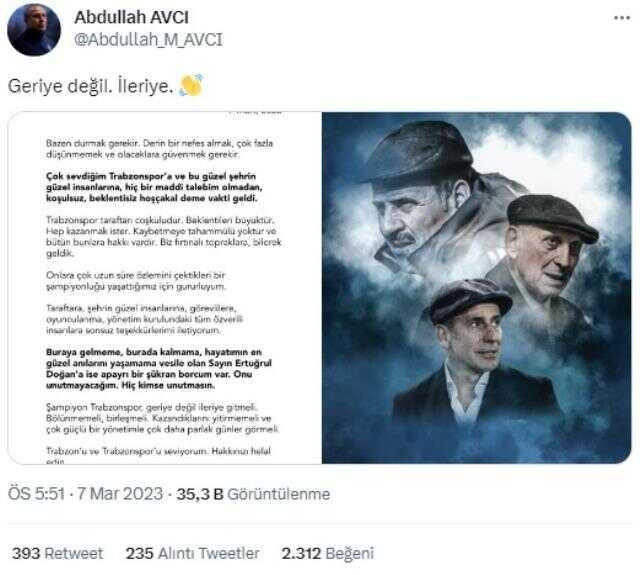
Task: Click the mustached man in top of poster
Action: [429, 196]
